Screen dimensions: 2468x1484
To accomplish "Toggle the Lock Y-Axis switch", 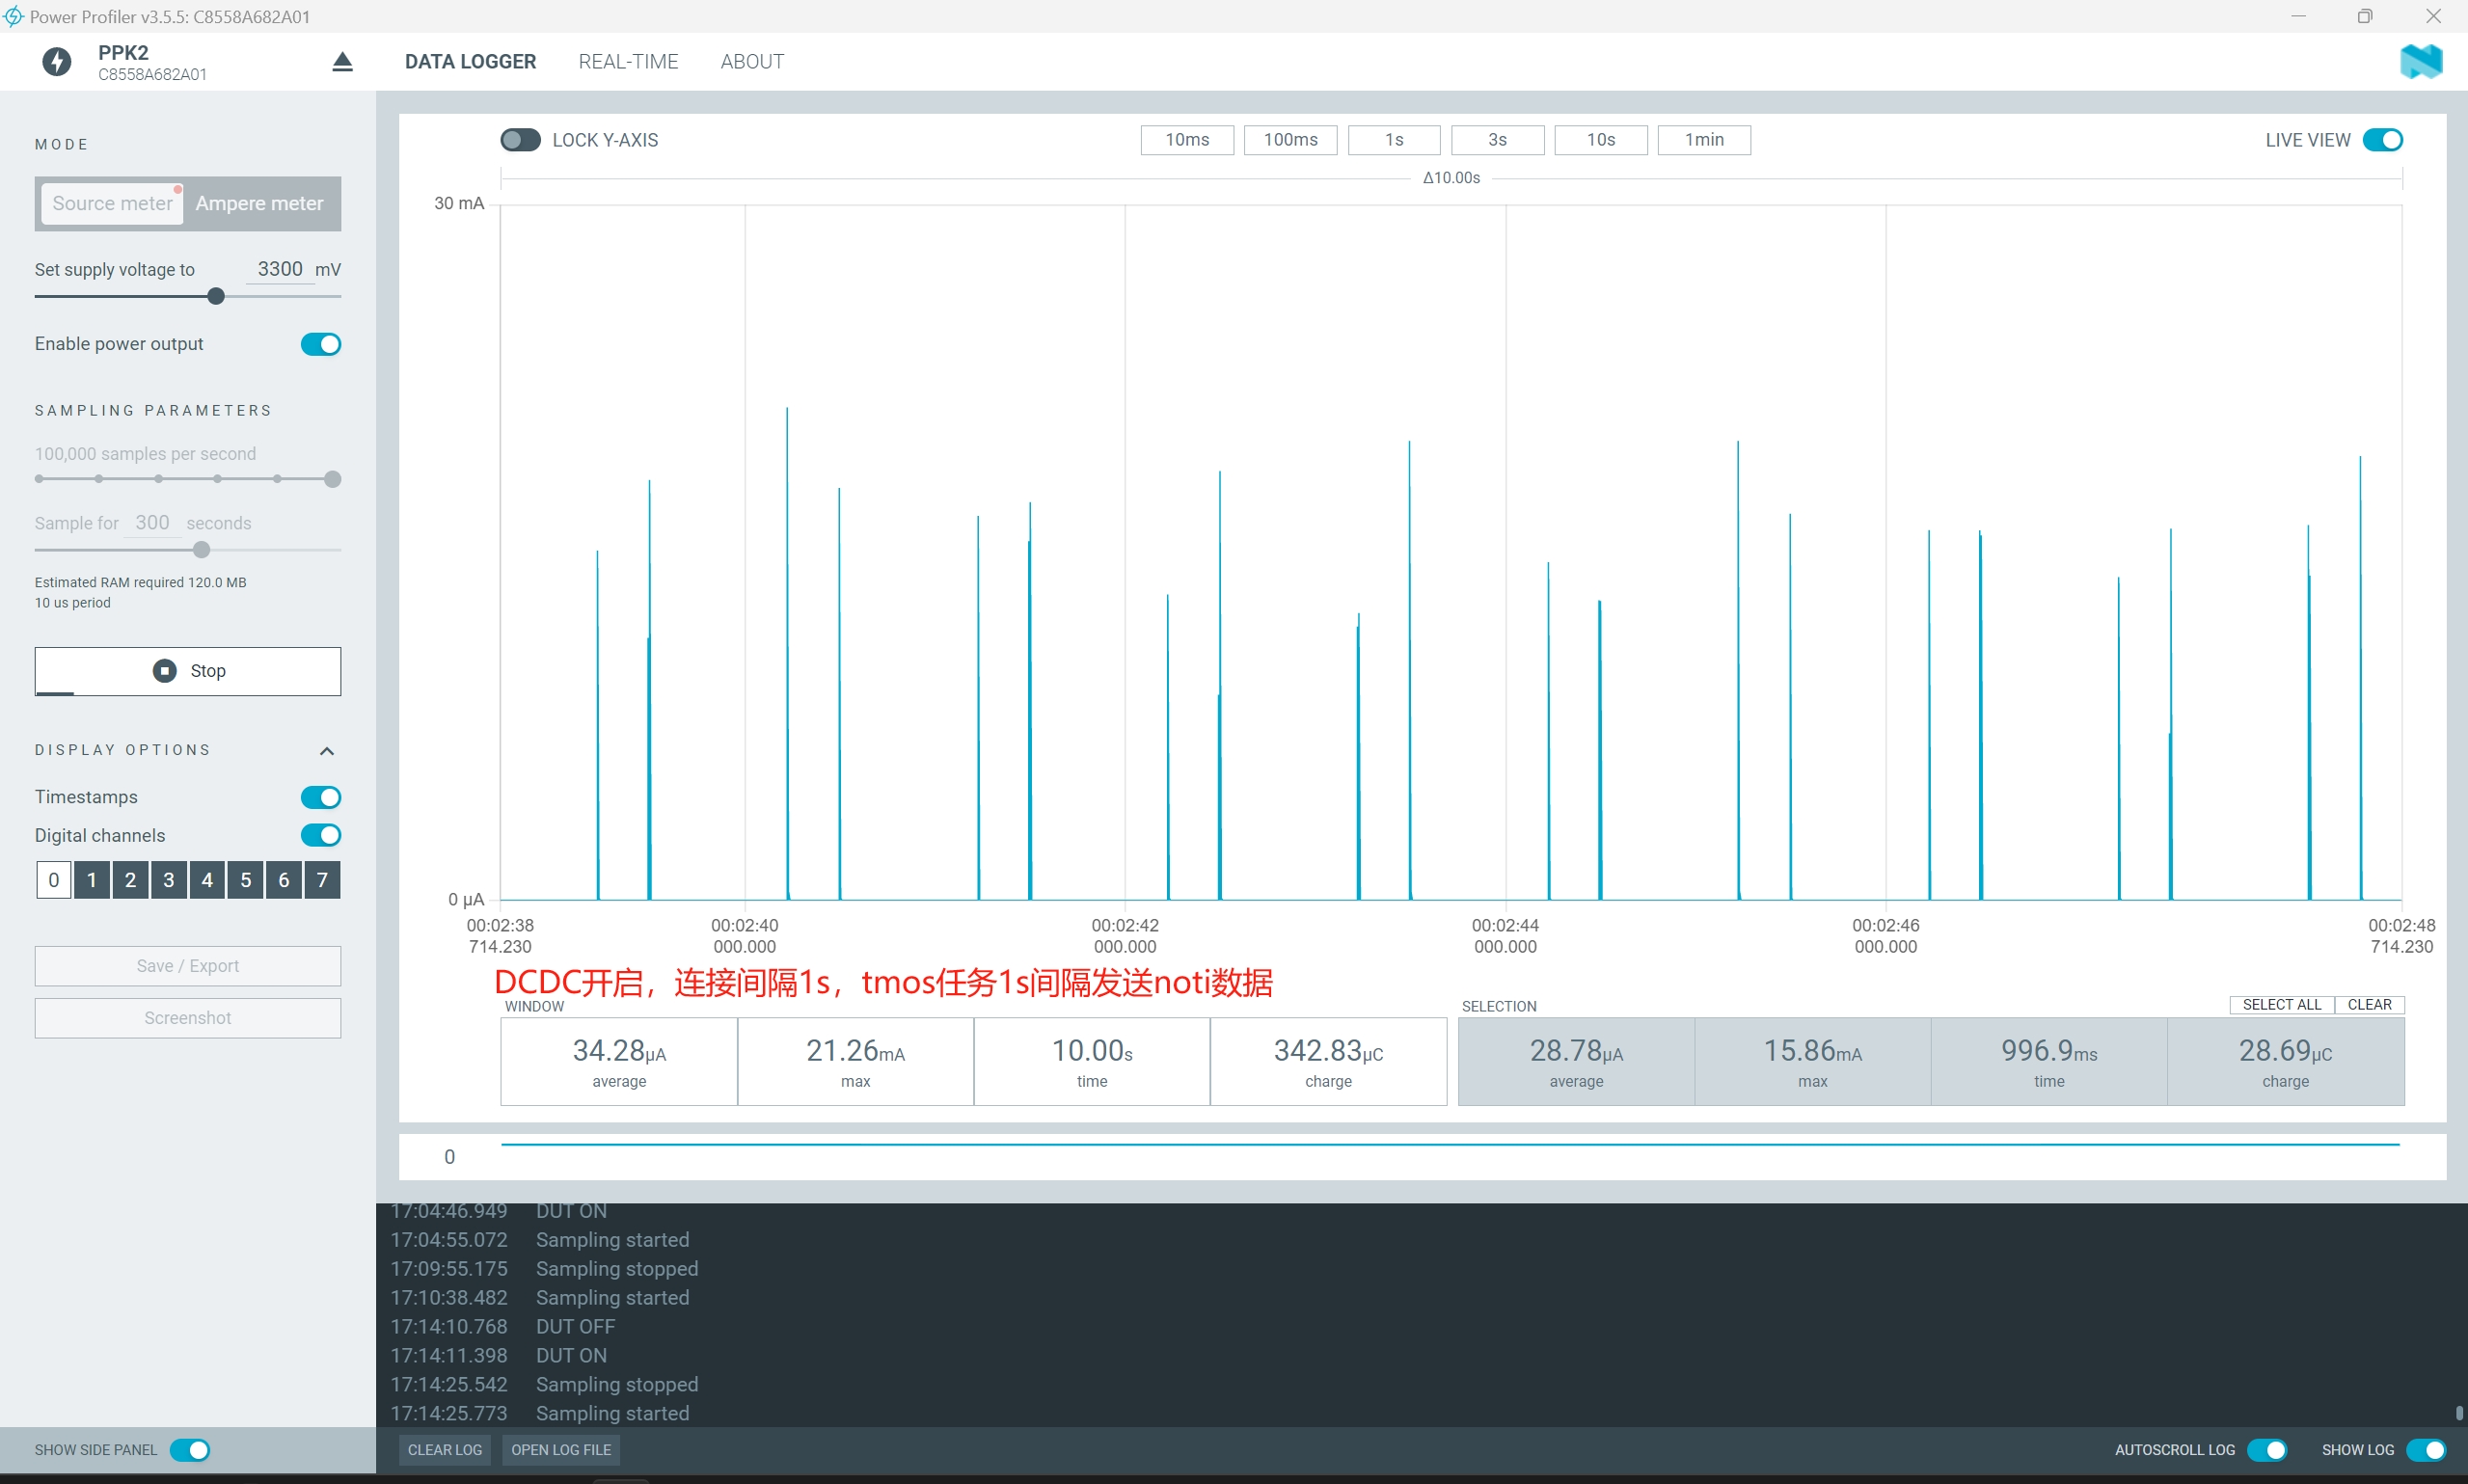I will [520, 140].
